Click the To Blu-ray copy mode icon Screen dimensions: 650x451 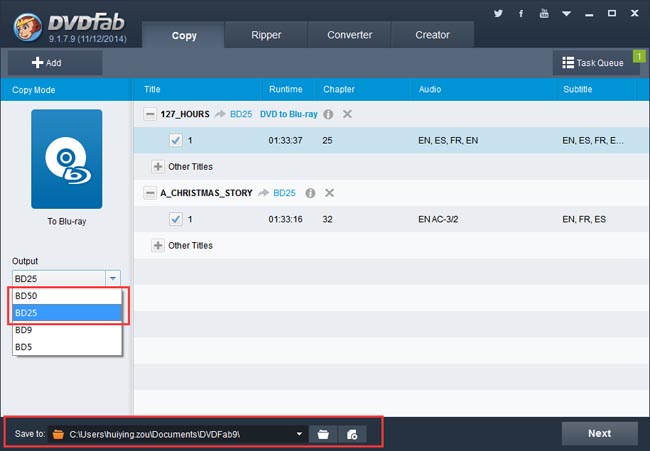pyautogui.click(x=67, y=159)
